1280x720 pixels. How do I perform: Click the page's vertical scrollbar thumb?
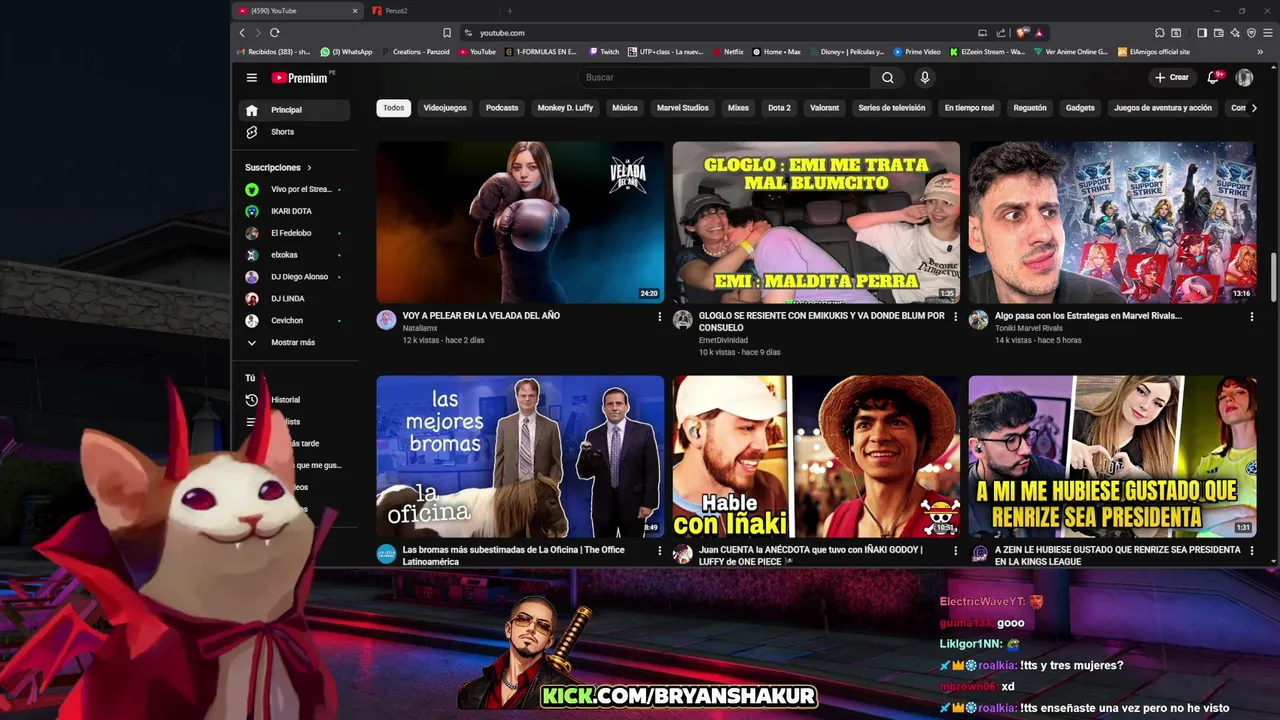[x=1273, y=275]
